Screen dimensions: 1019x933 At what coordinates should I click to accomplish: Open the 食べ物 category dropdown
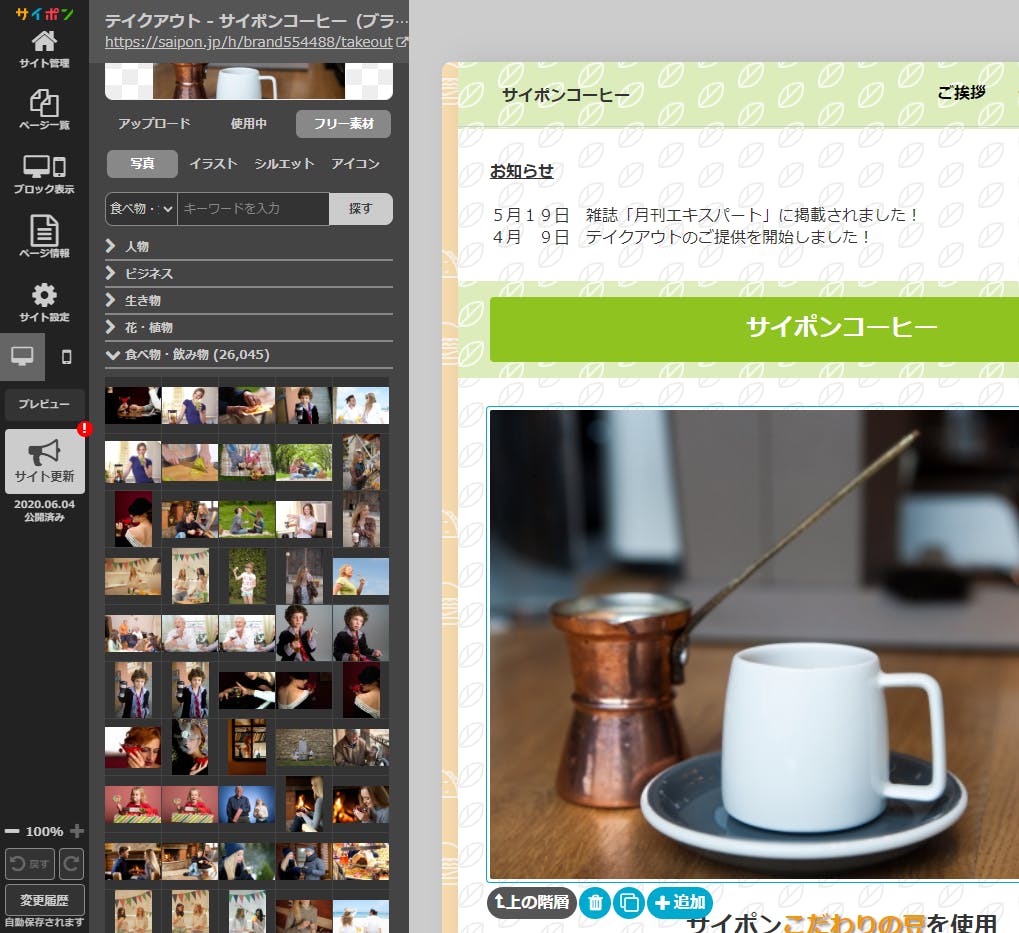[141, 209]
